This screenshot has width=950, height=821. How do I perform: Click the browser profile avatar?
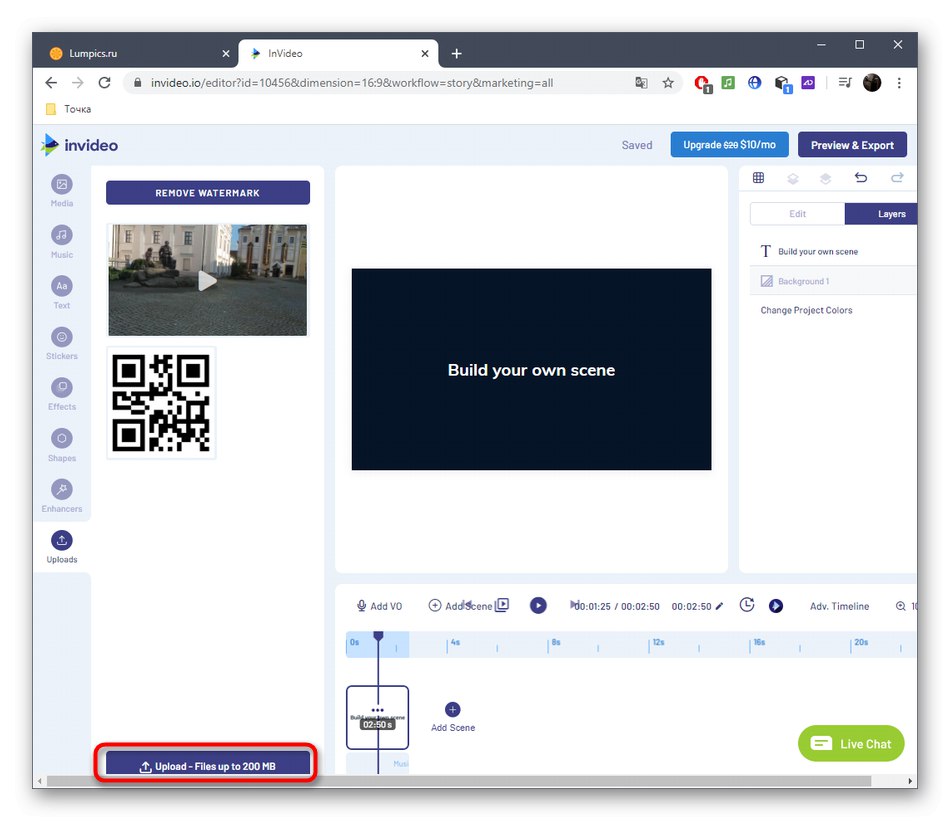click(872, 82)
